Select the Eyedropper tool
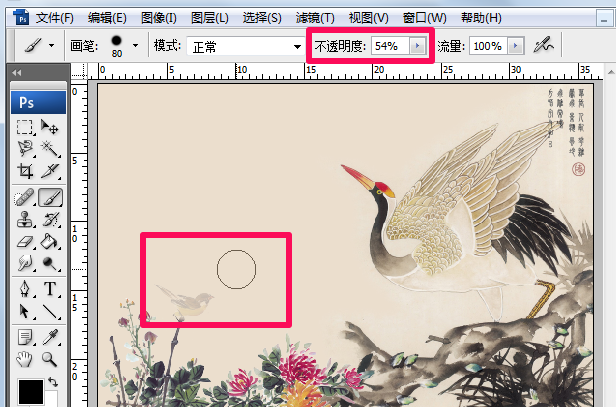 pyautogui.click(x=50, y=337)
